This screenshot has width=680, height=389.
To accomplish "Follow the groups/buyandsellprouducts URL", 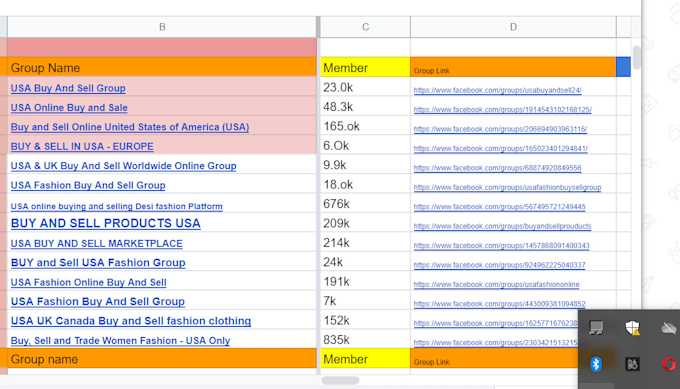I will pyautogui.click(x=502, y=226).
